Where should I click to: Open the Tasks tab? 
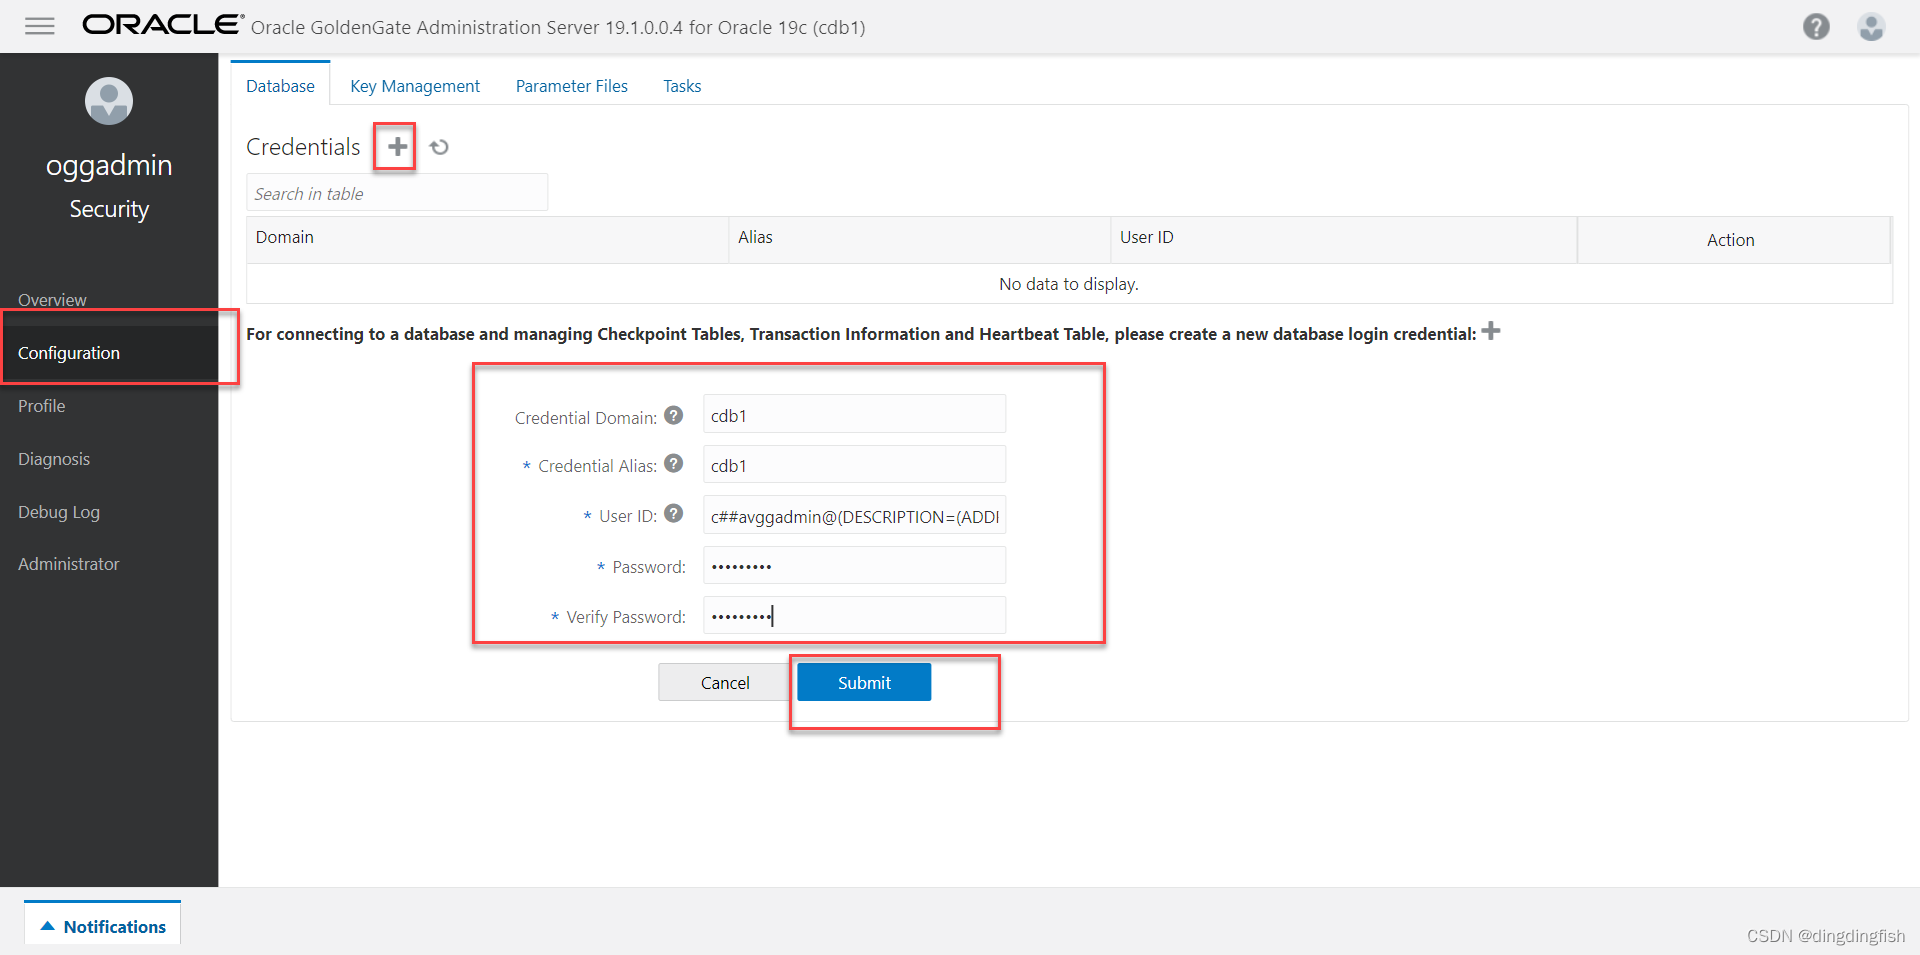tap(682, 86)
